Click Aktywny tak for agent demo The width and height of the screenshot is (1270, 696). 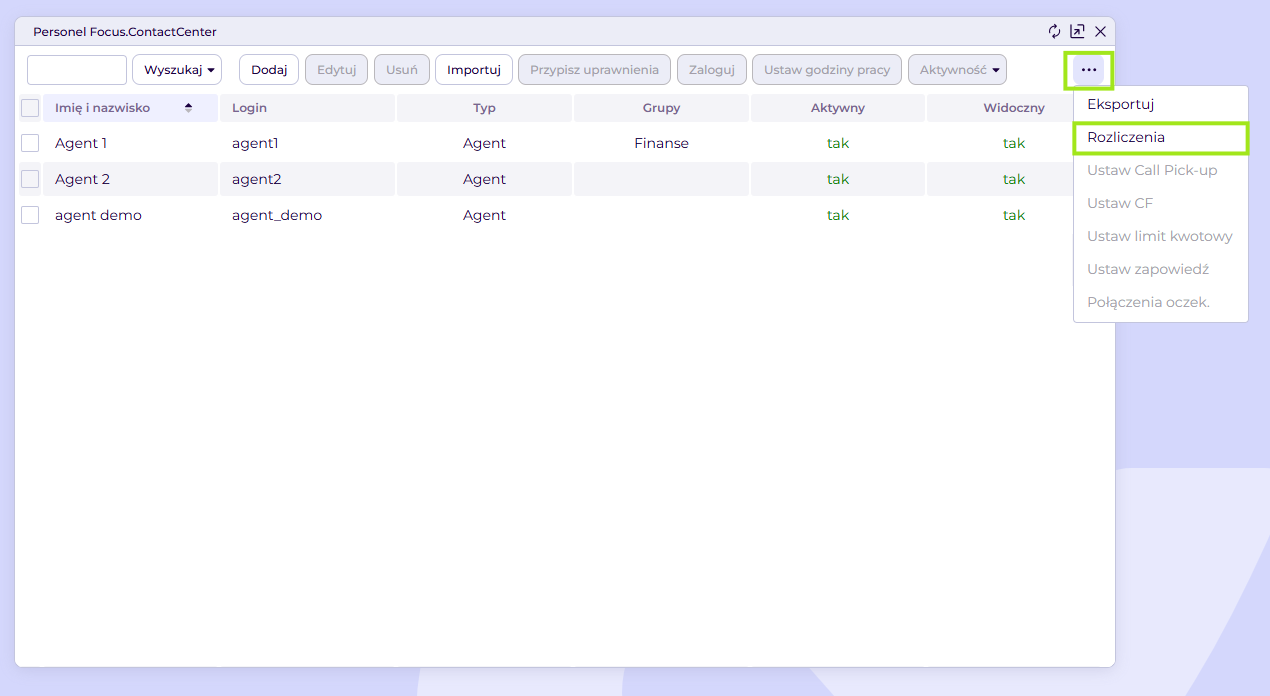point(838,215)
